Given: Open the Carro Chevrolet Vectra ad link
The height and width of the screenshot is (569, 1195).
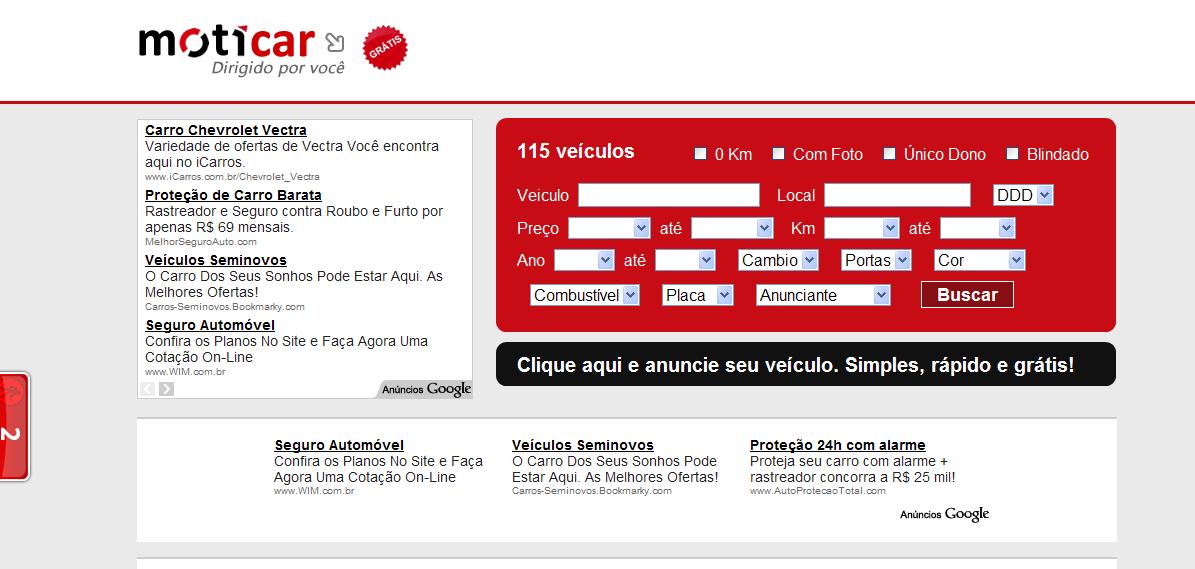Looking at the screenshot, I should click(x=226, y=130).
